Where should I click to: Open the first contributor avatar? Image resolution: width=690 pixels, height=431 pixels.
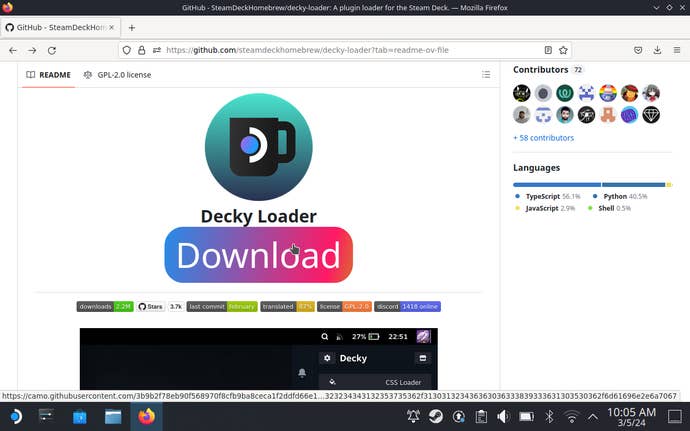(521, 93)
